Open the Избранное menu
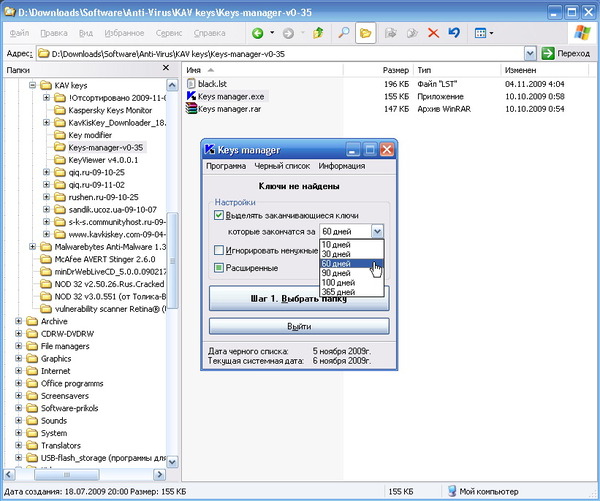The width and height of the screenshot is (600, 501). click(x=124, y=33)
